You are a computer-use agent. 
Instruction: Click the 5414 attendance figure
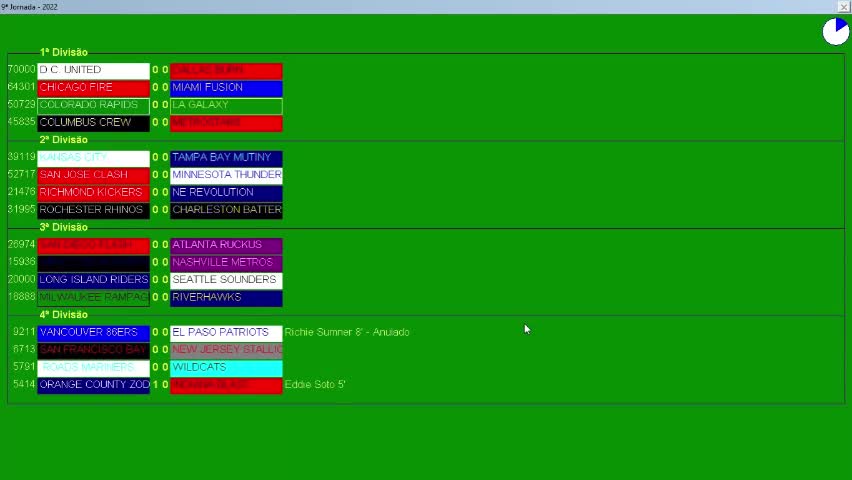[x=24, y=384]
